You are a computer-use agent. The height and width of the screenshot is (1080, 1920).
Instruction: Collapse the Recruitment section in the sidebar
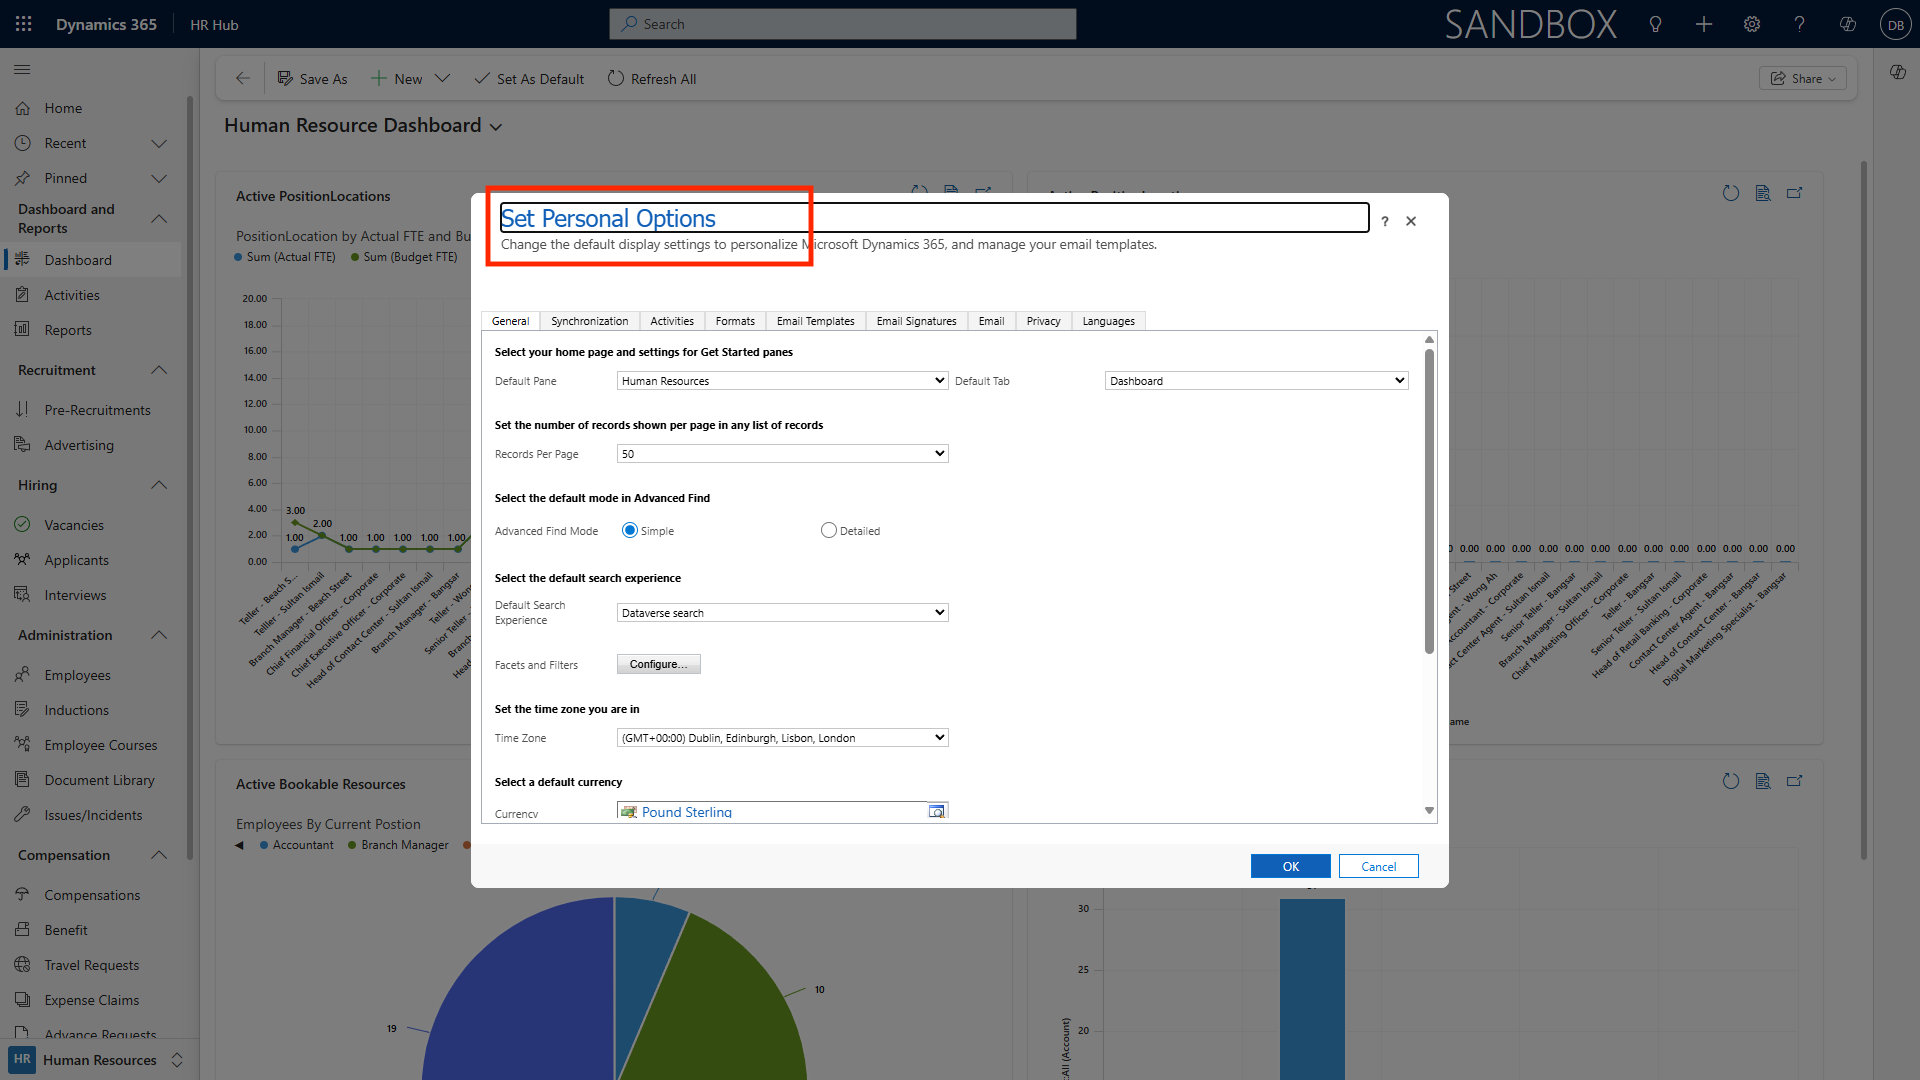click(159, 370)
